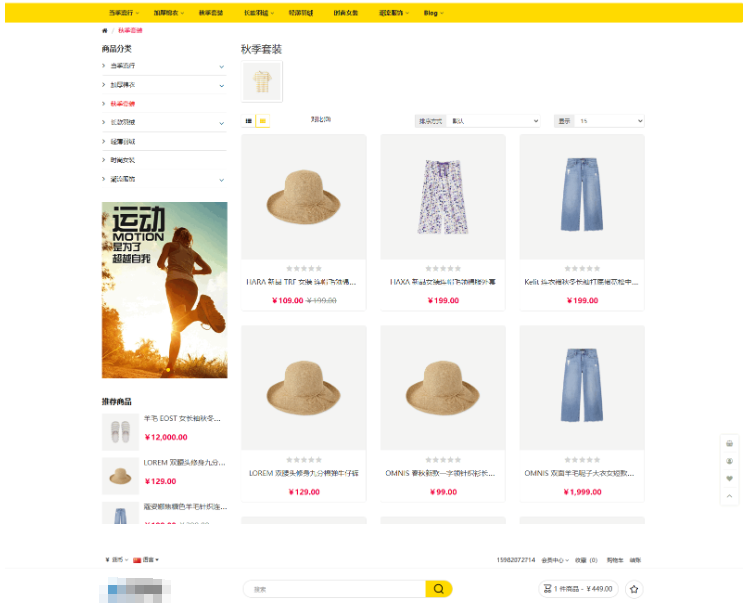Click the China flag language icon
The width and height of the screenshot is (751, 611).
137,560
